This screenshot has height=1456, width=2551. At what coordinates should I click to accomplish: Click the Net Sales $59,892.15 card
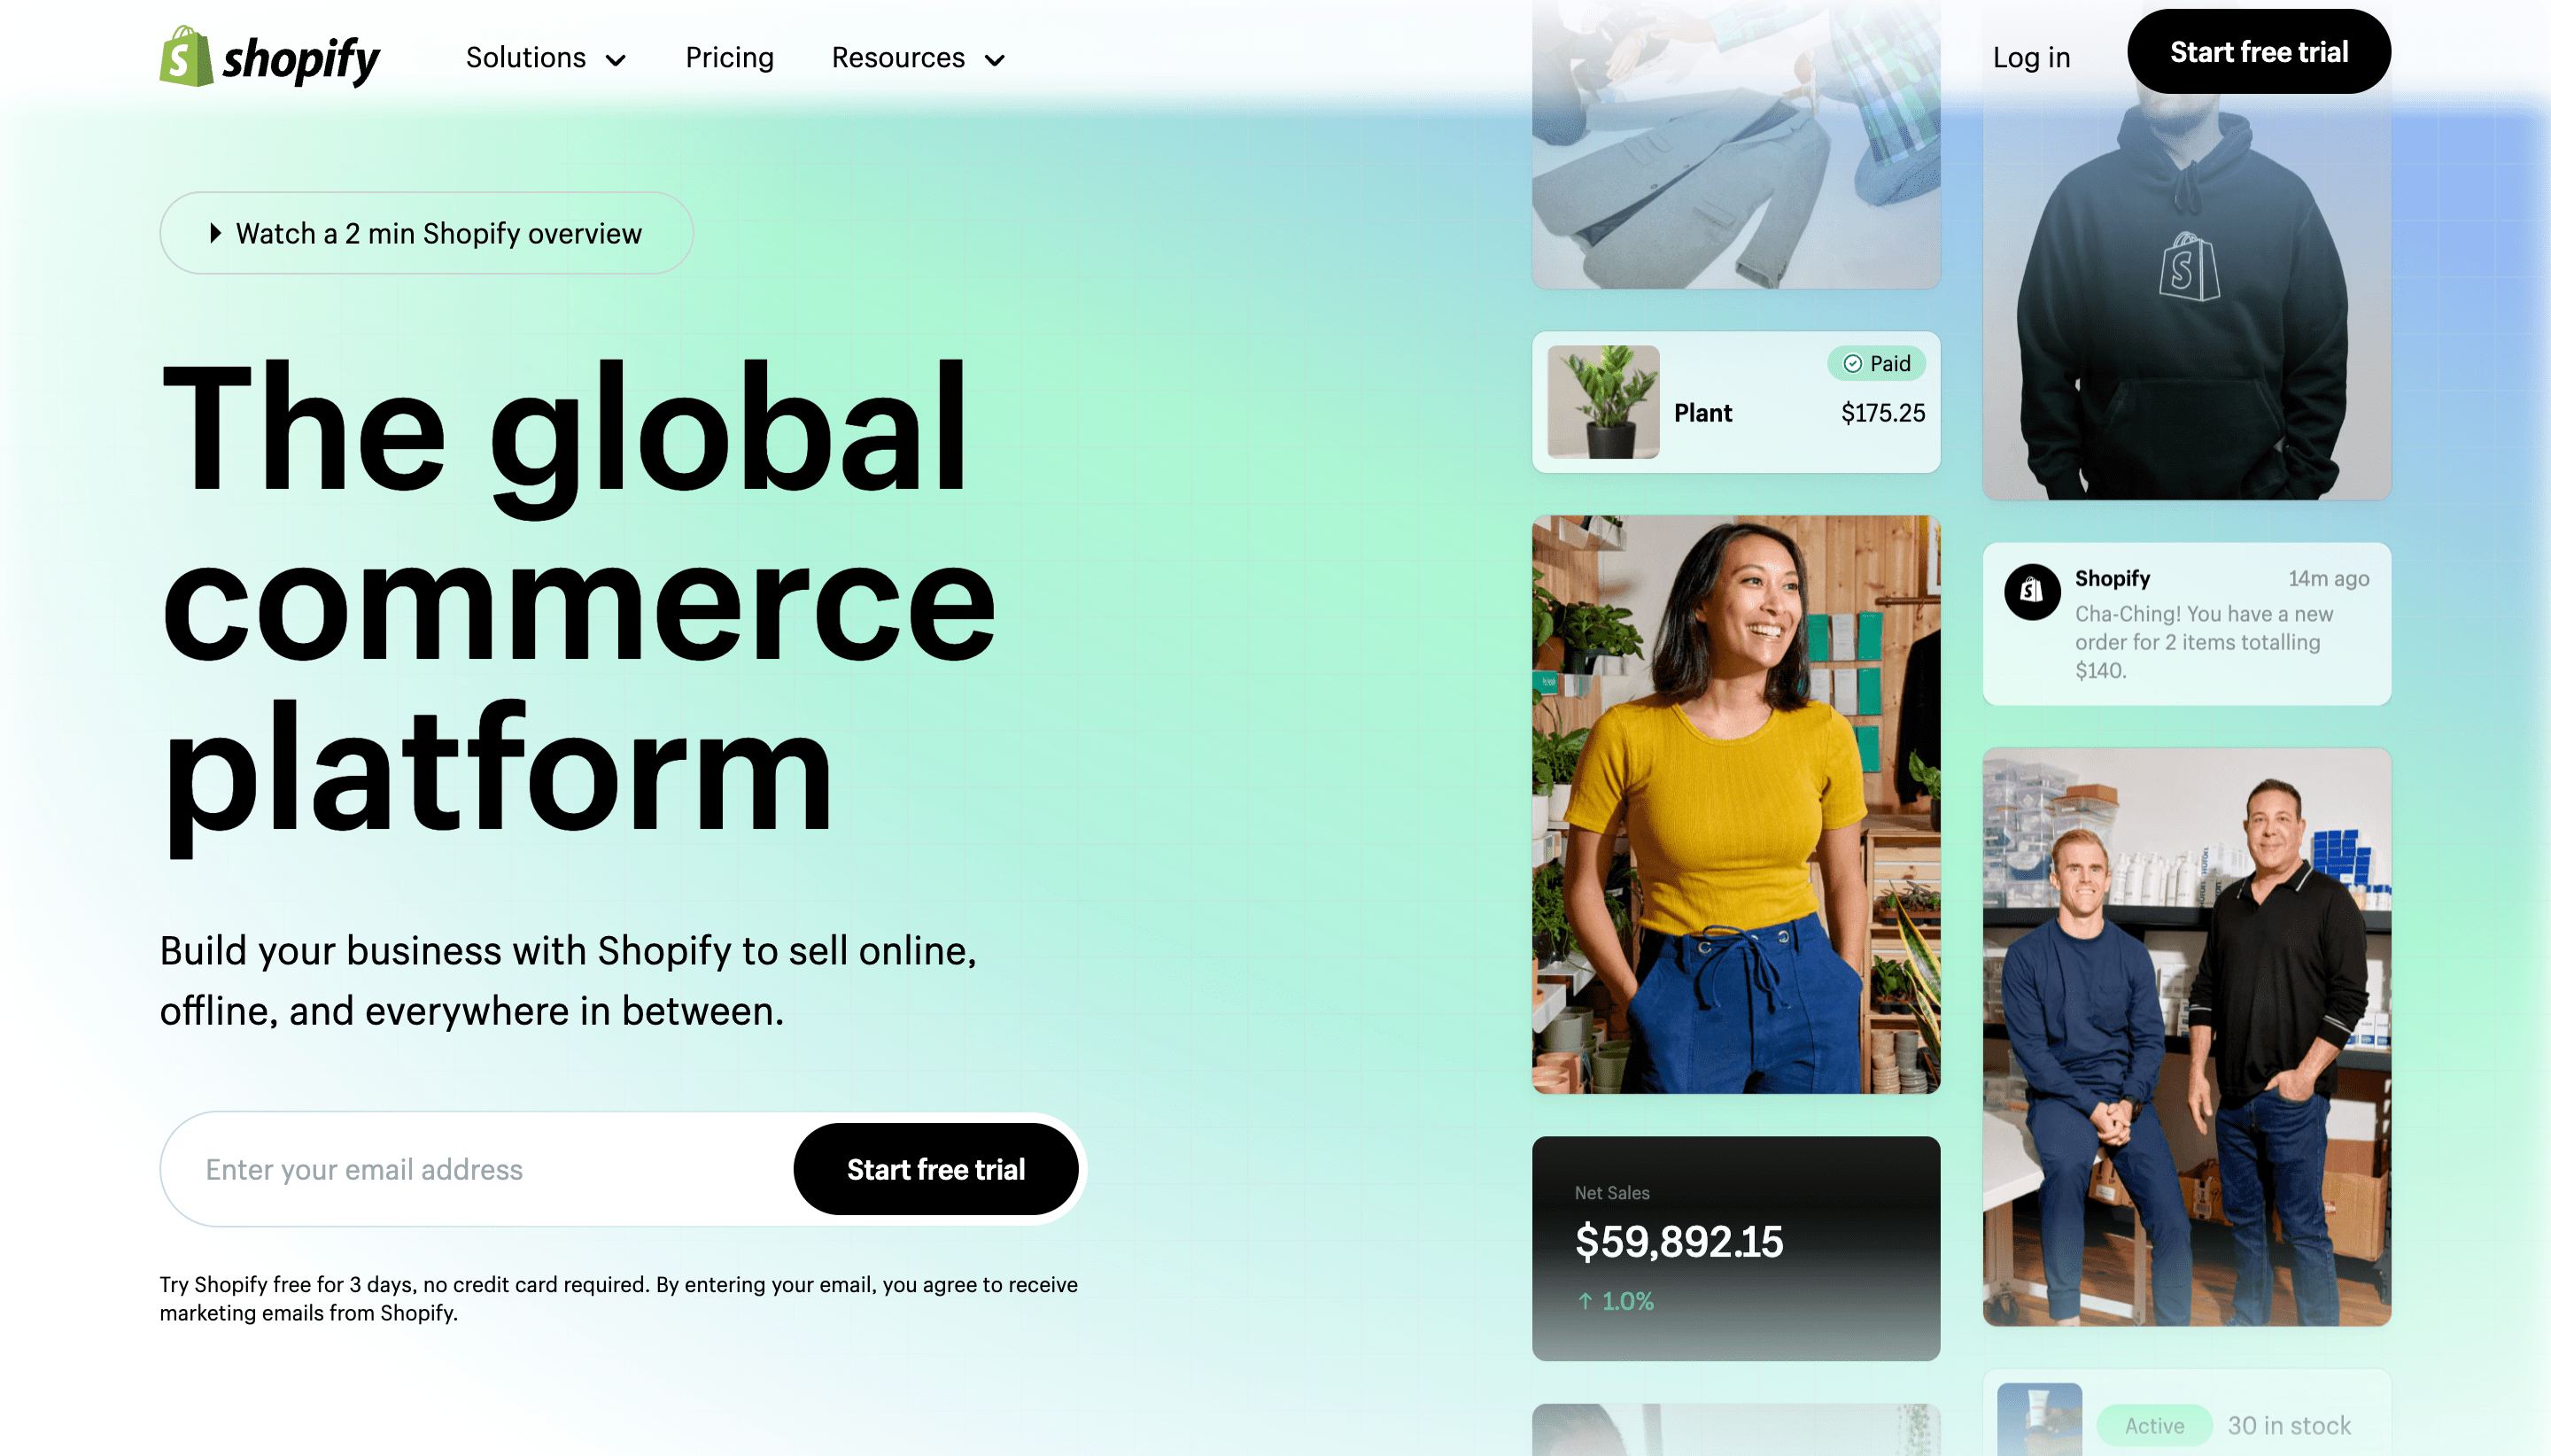(1736, 1248)
